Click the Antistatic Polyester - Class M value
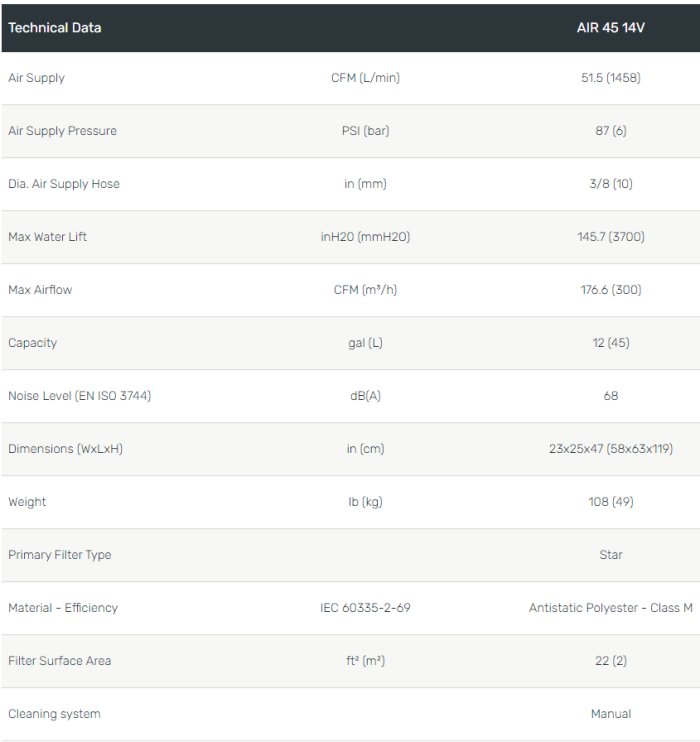Screen dimensions: 700x742 click(x=610, y=608)
